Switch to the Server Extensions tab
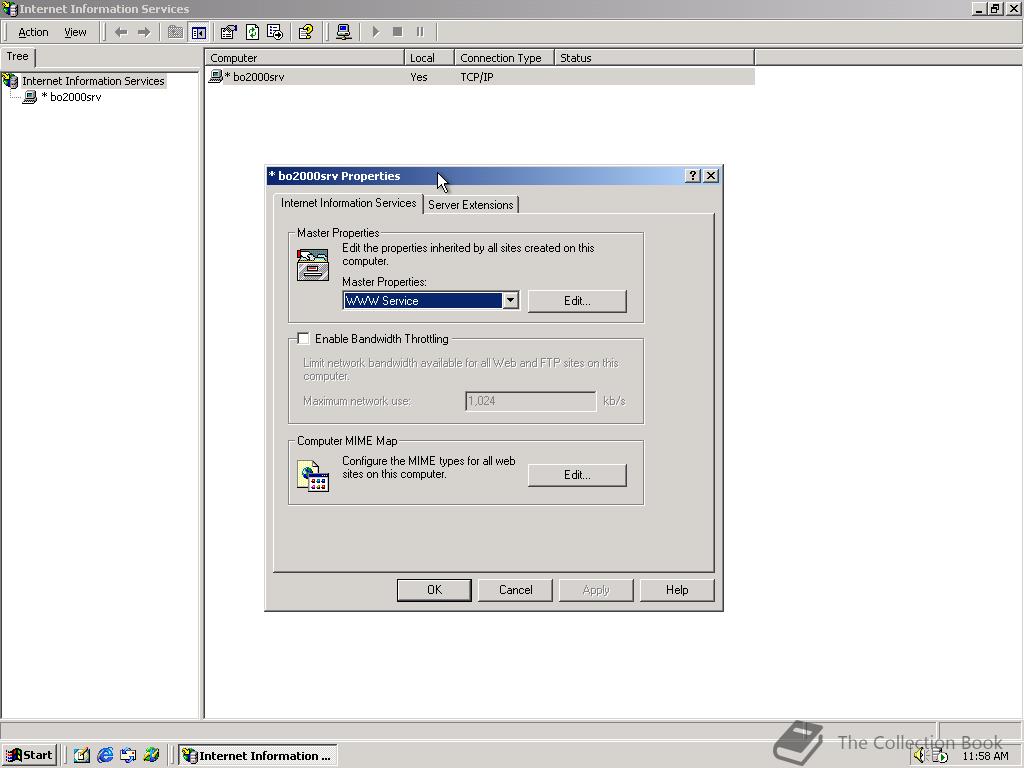 coord(470,205)
